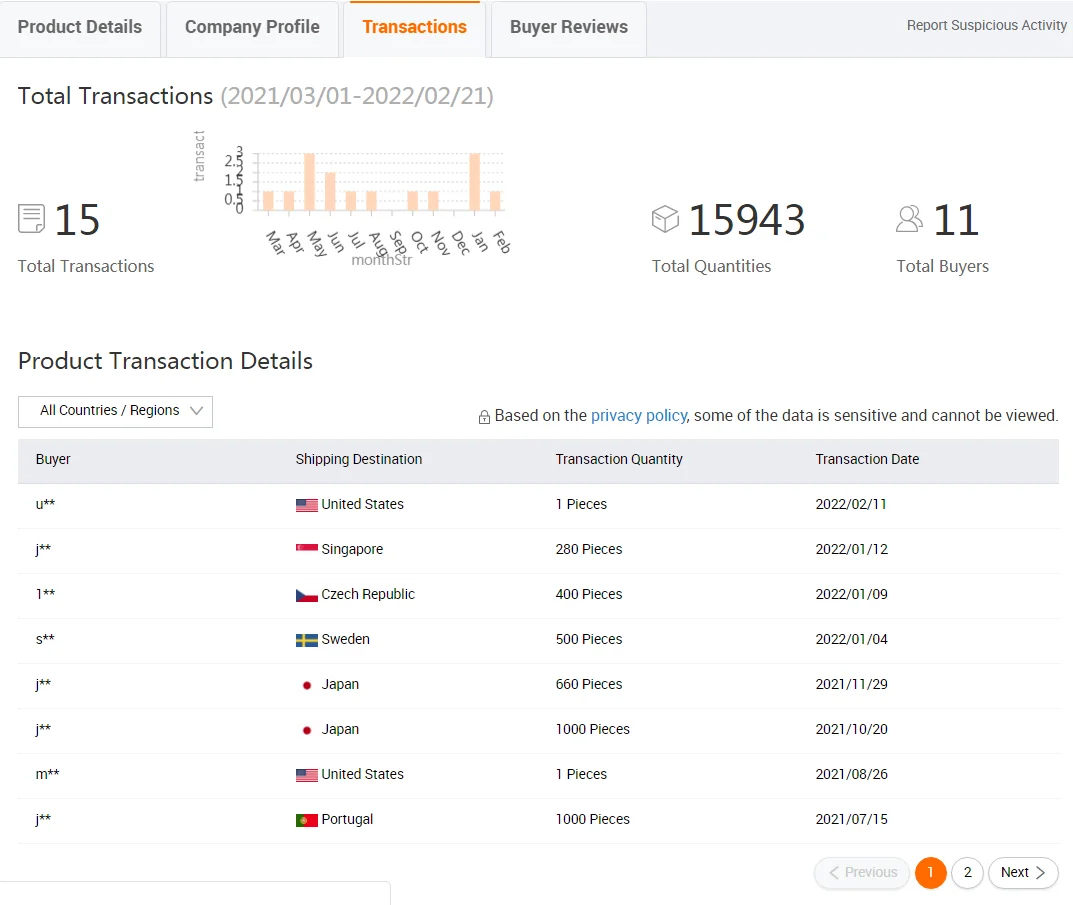Viewport: 1073px width, 905px height.
Task: Click the Czech Republic flag icon
Action: pyautogui.click(x=307, y=595)
